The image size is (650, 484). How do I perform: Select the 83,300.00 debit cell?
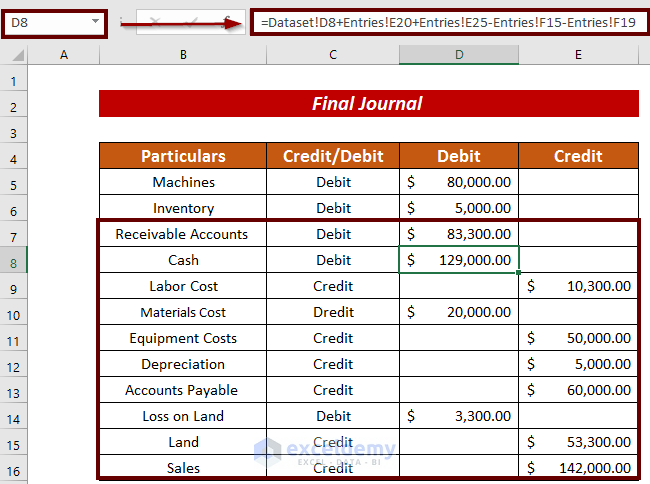(459, 234)
